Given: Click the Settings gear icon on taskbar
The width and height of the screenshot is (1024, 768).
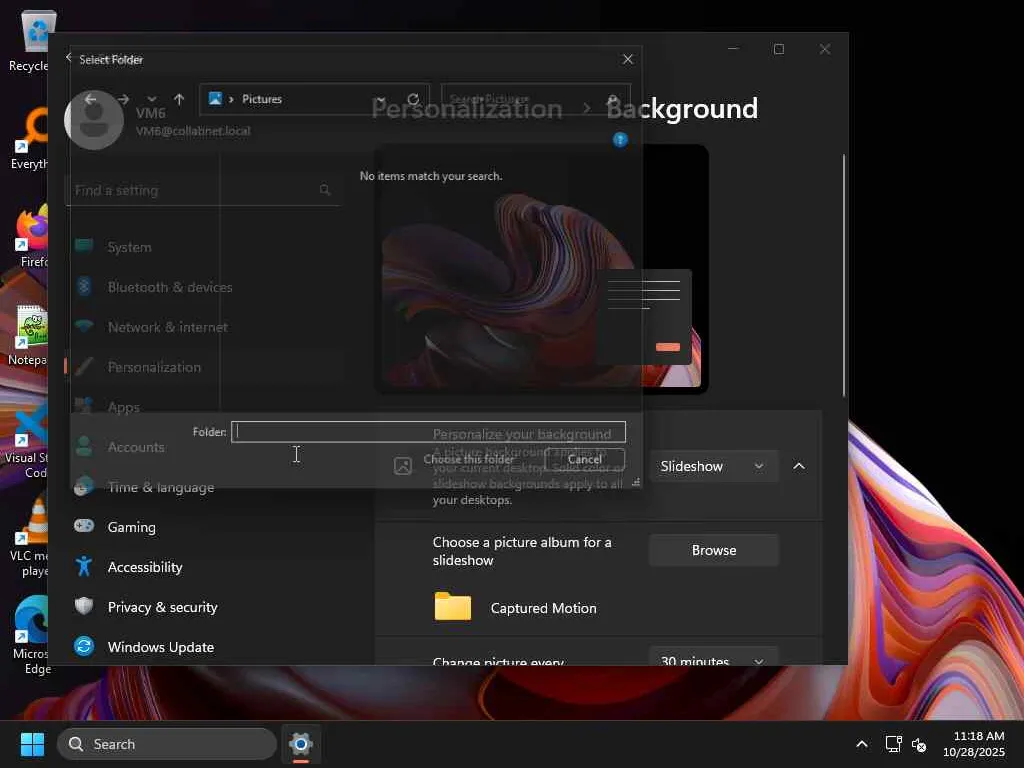Looking at the screenshot, I should point(301,744).
